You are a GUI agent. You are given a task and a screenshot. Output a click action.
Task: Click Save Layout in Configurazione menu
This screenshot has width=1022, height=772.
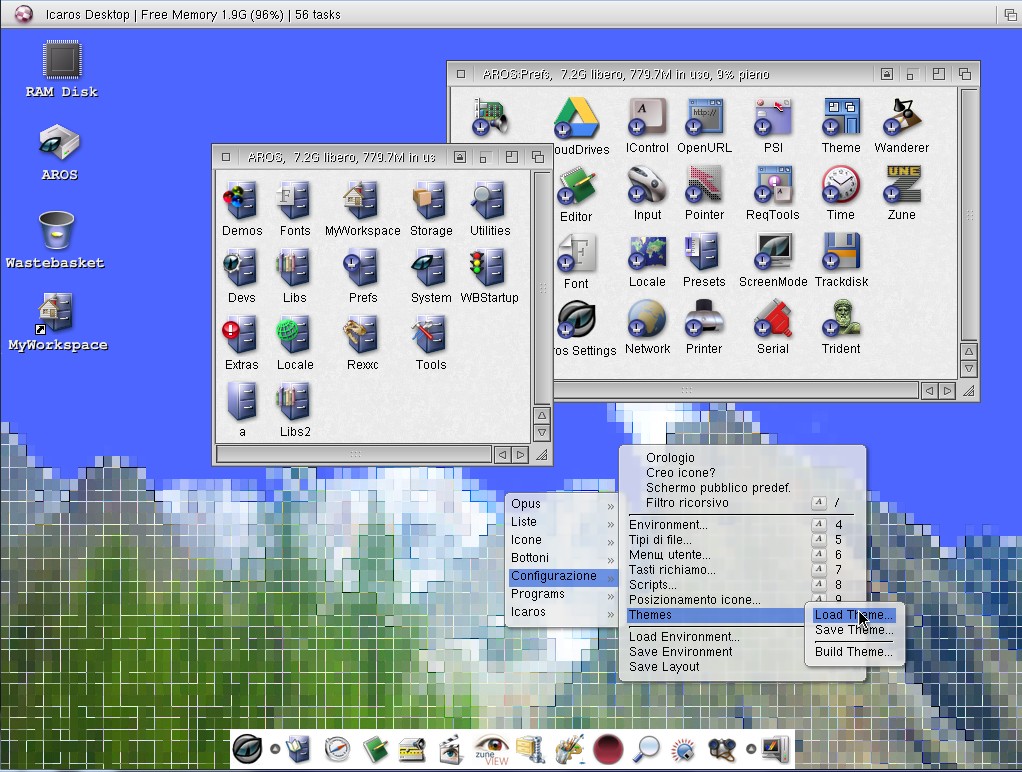[x=664, y=667]
